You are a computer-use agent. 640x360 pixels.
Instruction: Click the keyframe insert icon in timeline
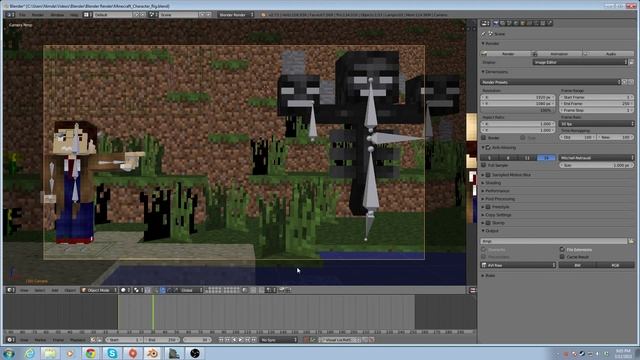(365, 340)
